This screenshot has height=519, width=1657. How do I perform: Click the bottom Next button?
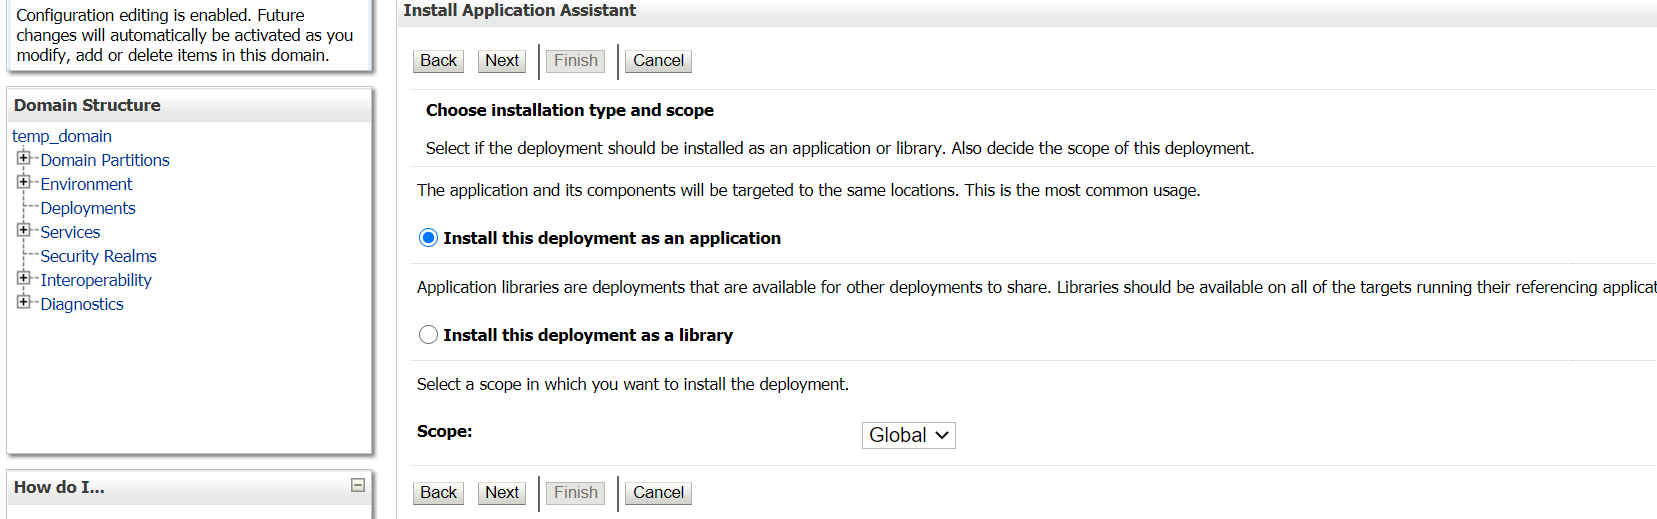pos(502,493)
